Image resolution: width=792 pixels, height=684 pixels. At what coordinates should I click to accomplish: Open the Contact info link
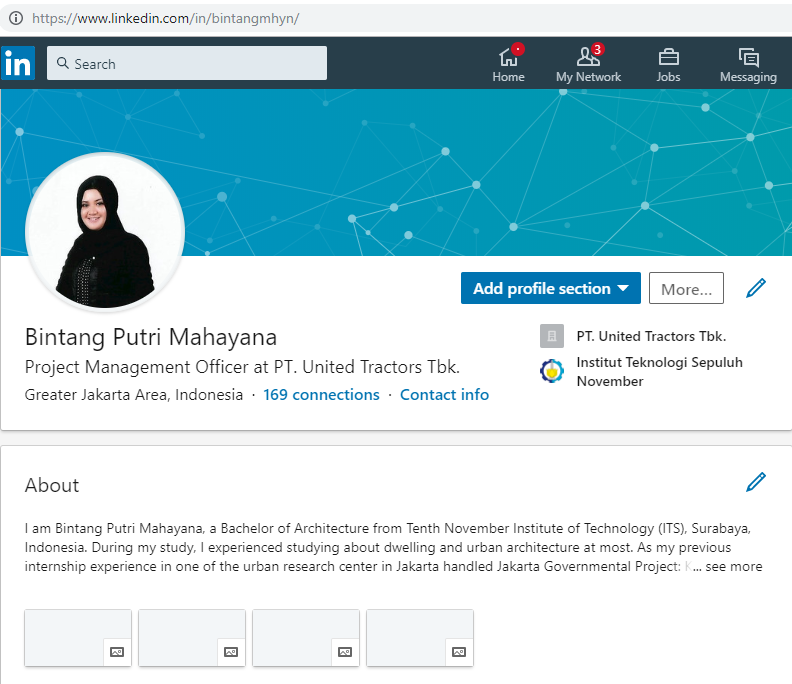[x=444, y=395]
